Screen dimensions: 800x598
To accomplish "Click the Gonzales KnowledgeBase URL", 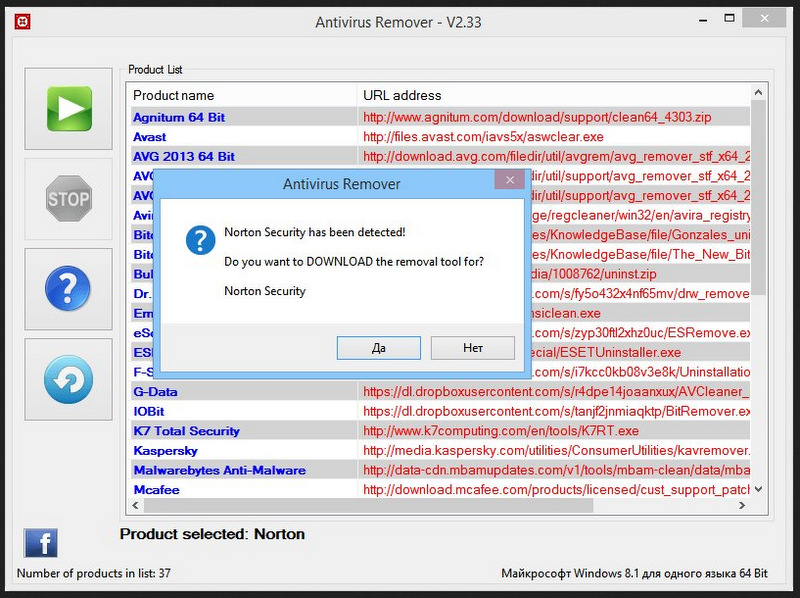I will 641,235.
